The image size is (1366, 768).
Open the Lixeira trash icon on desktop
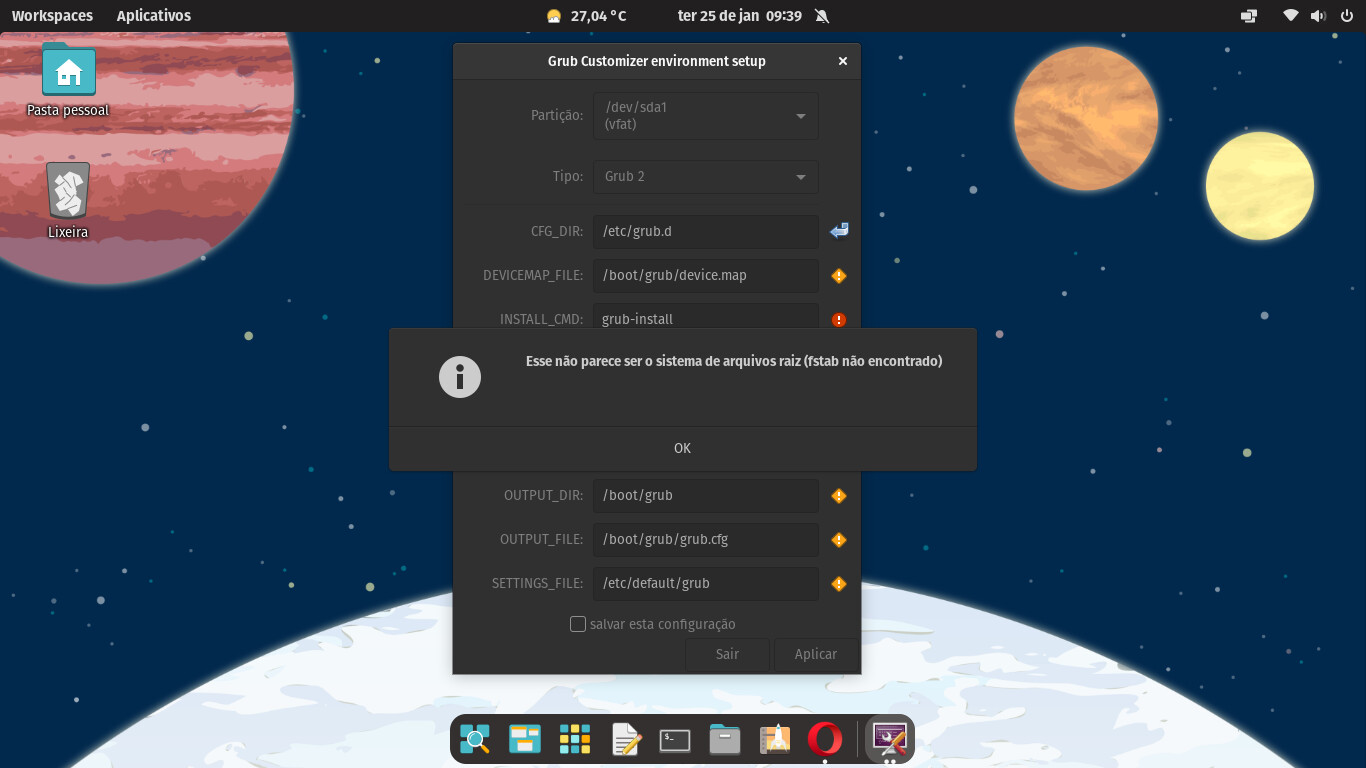[68, 191]
